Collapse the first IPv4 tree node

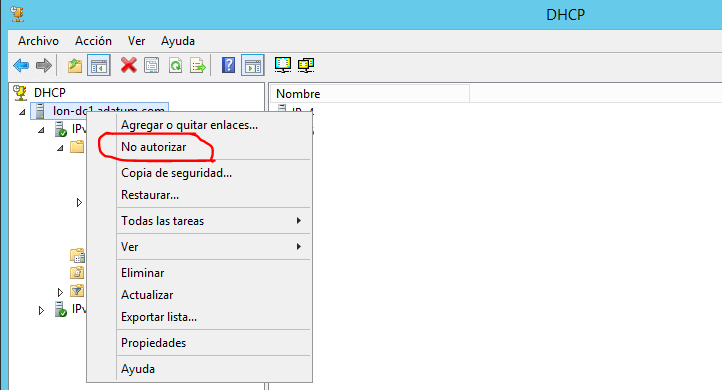coord(41,130)
